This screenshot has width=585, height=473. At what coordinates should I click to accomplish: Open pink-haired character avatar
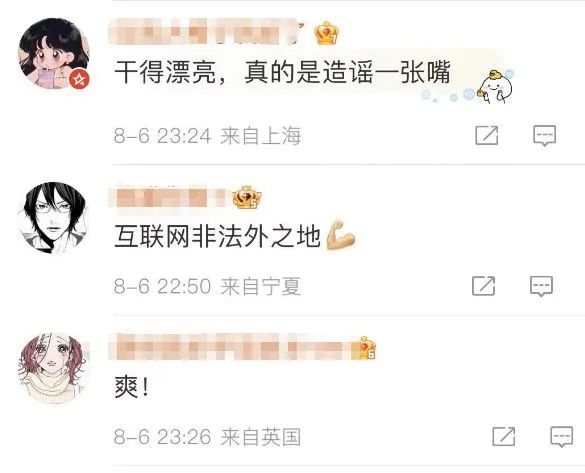pos(54,368)
